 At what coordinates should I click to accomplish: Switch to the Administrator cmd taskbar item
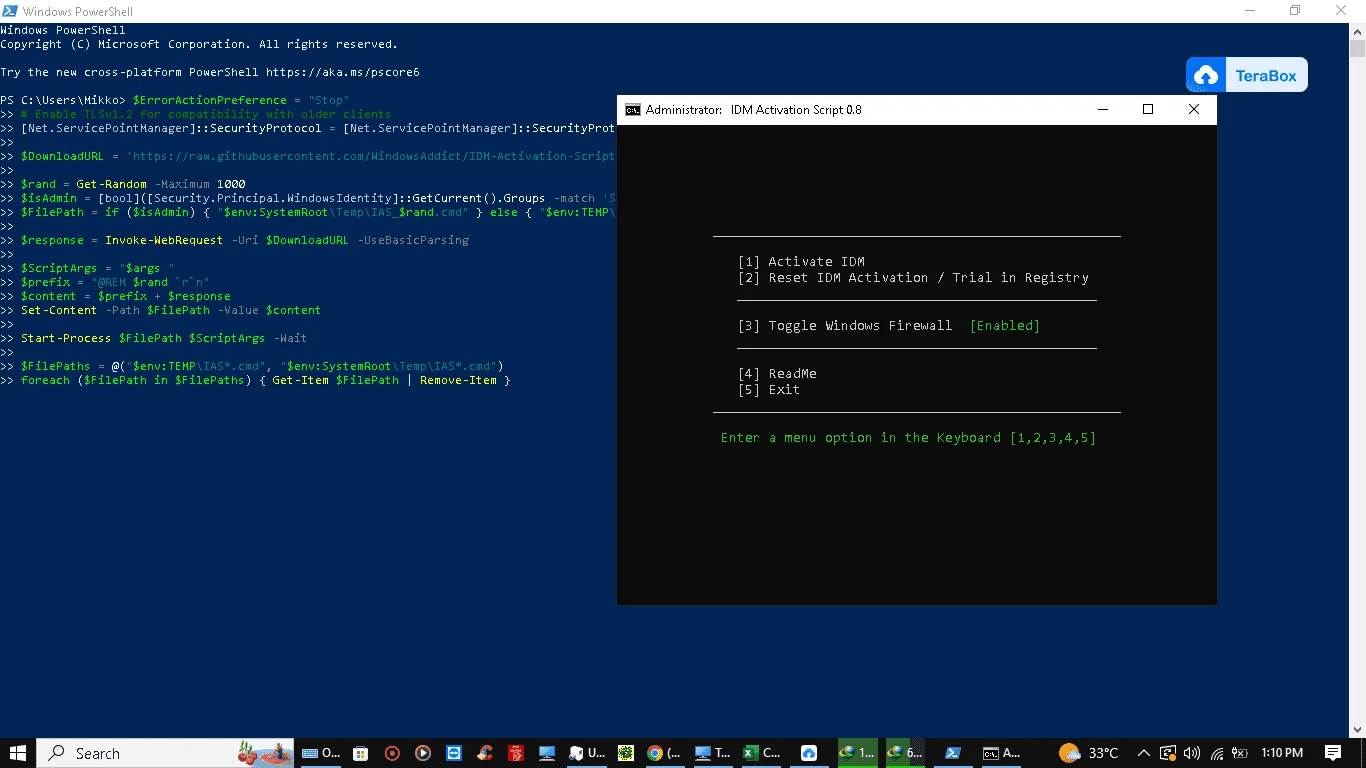(x=1001, y=753)
